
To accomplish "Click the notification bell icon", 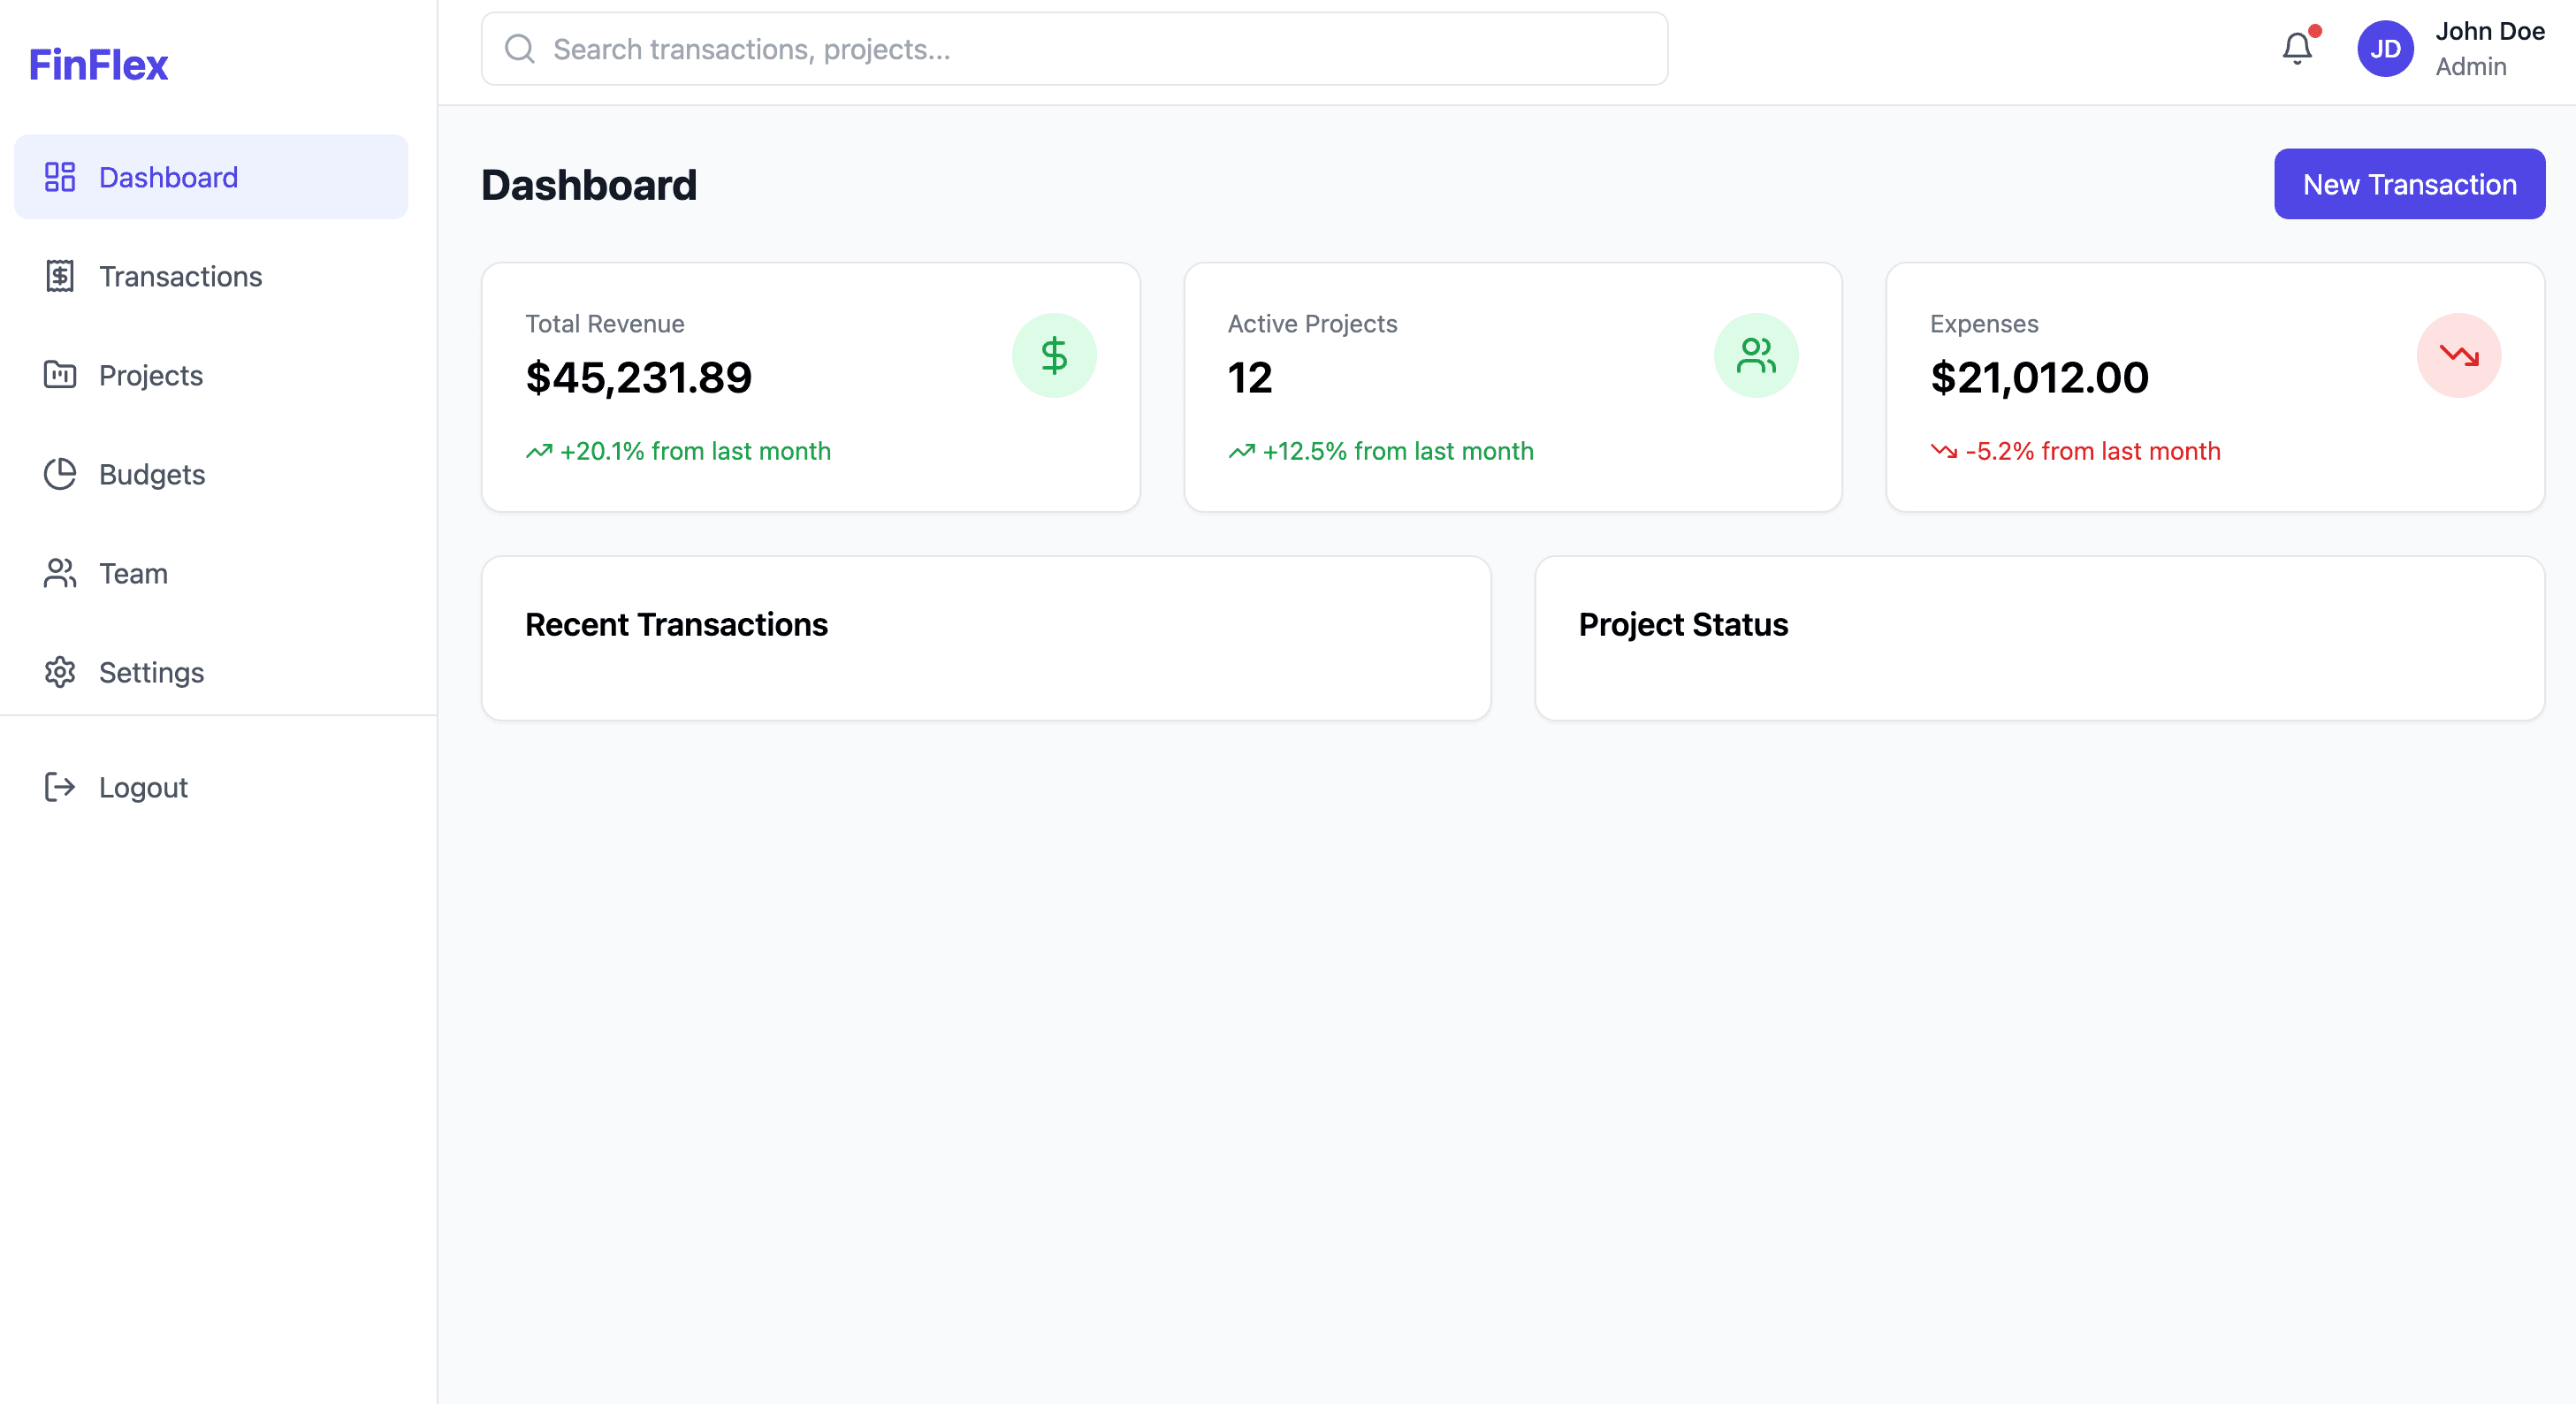I will (x=2297, y=48).
